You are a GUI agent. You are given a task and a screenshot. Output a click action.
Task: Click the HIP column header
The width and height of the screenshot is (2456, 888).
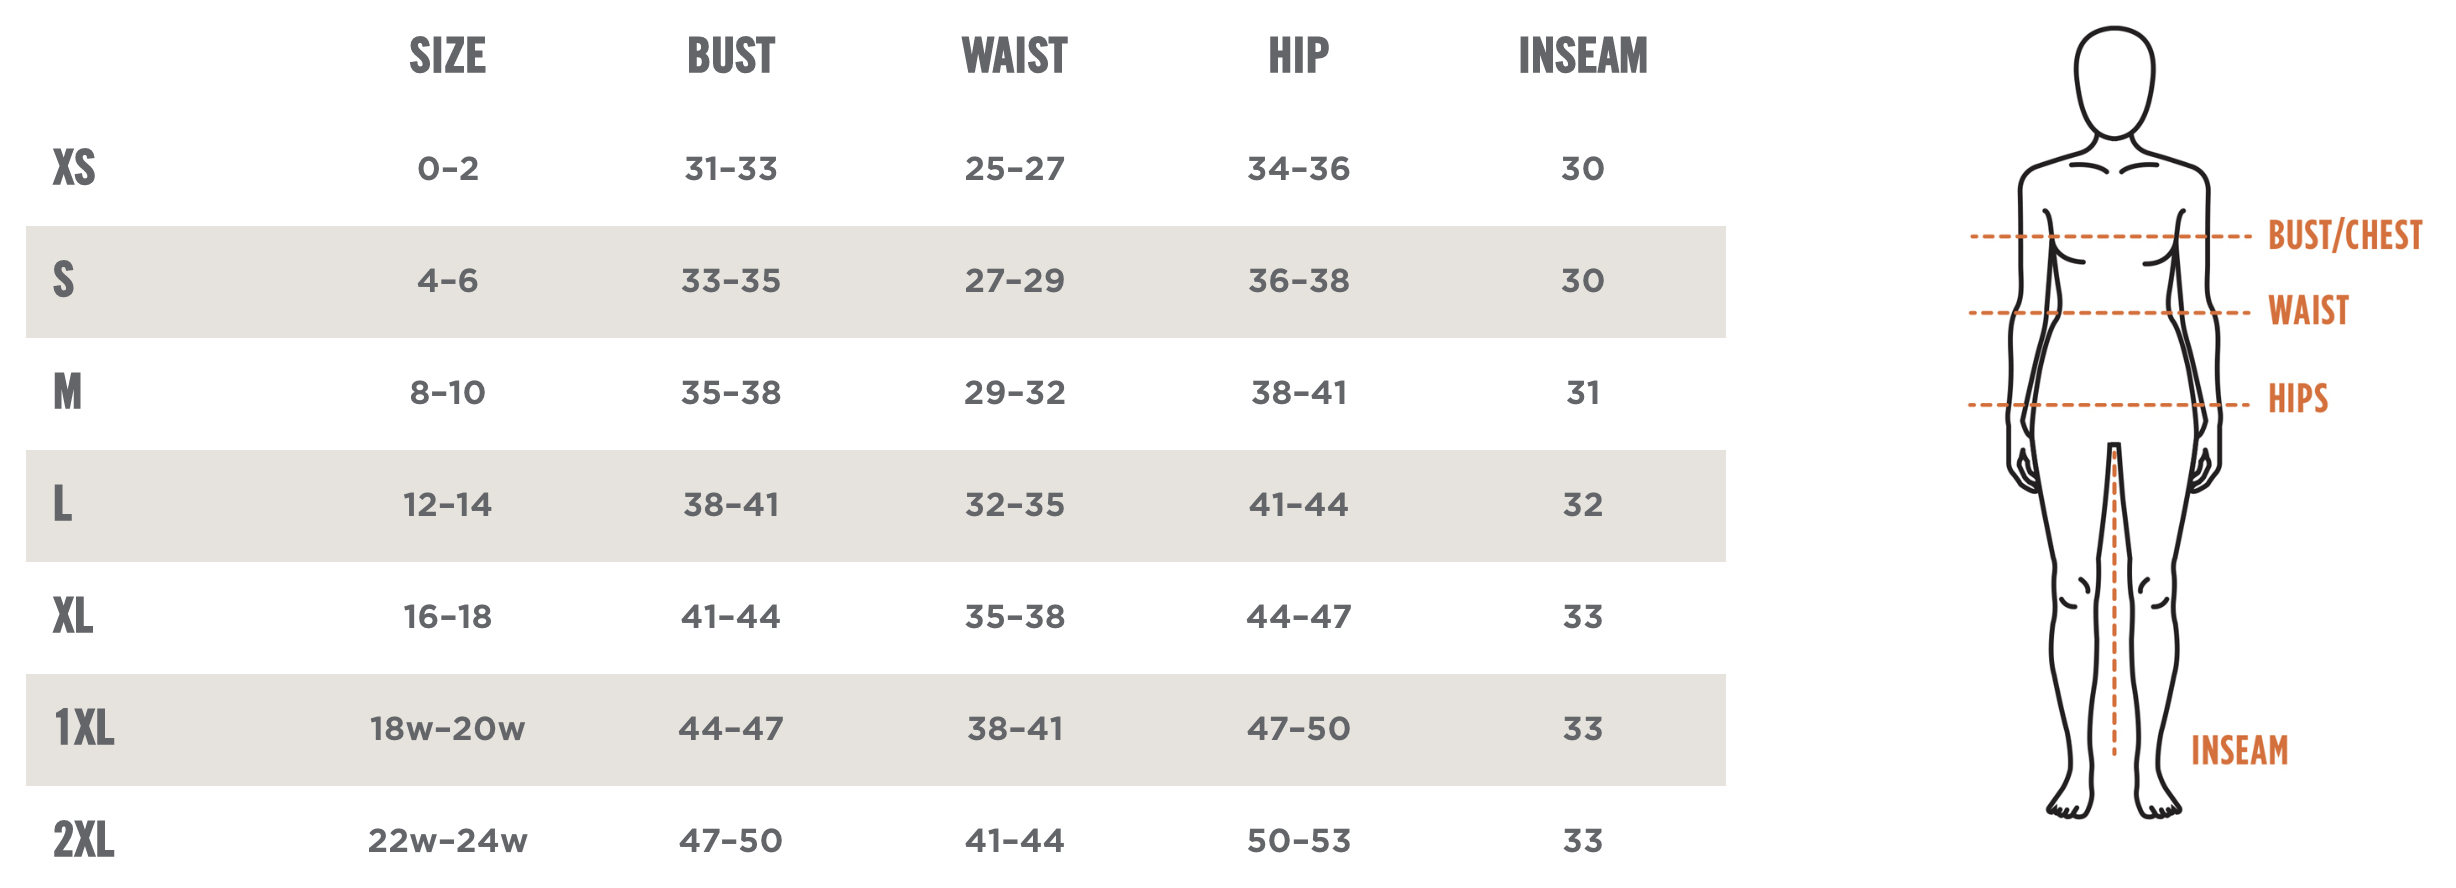click(1298, 56)
